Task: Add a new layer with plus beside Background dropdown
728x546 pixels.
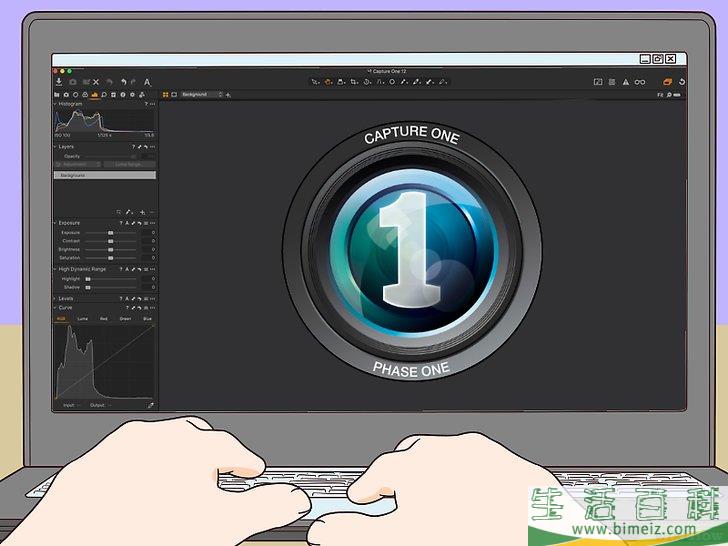Action: click(x=228, y=95)
